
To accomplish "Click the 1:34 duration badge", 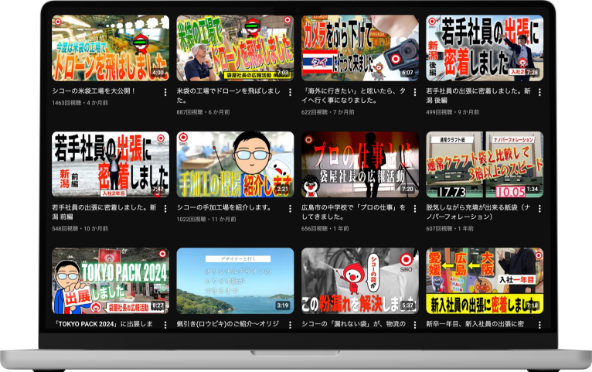I will pyautogui.click(x=532, y=189).
